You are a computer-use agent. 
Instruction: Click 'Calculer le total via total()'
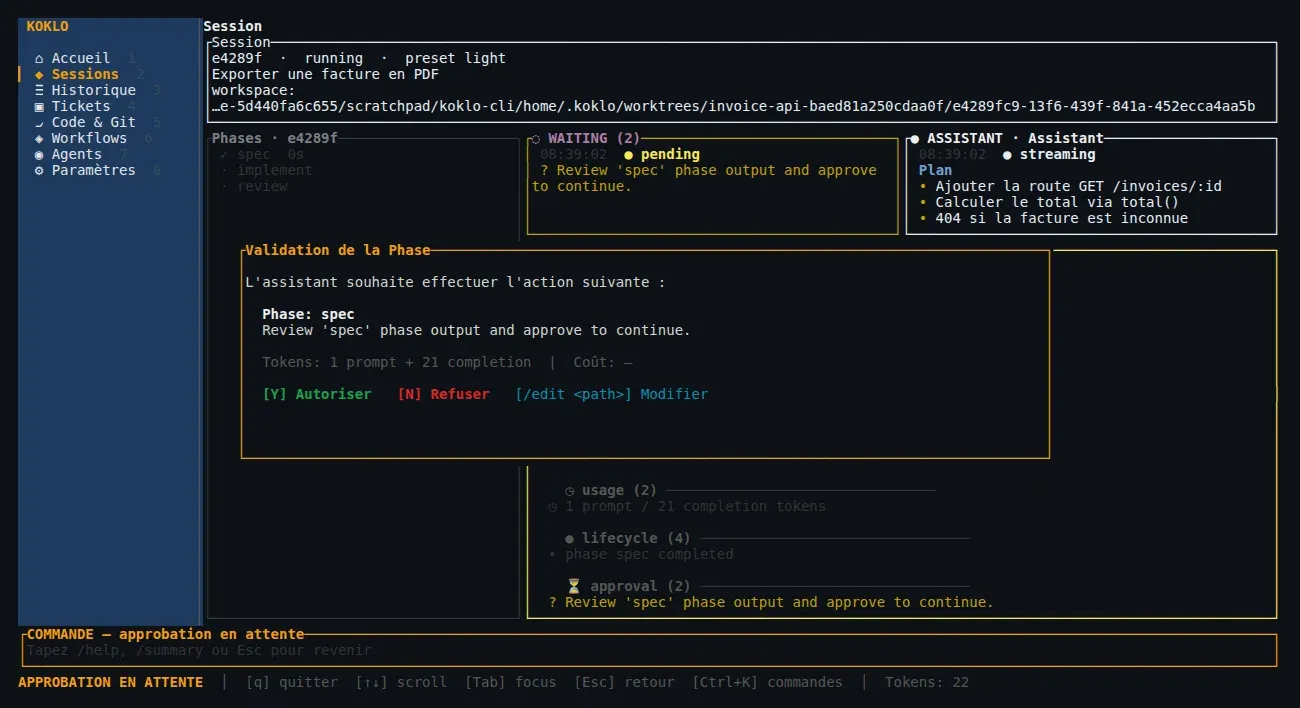pos(1057,202)
